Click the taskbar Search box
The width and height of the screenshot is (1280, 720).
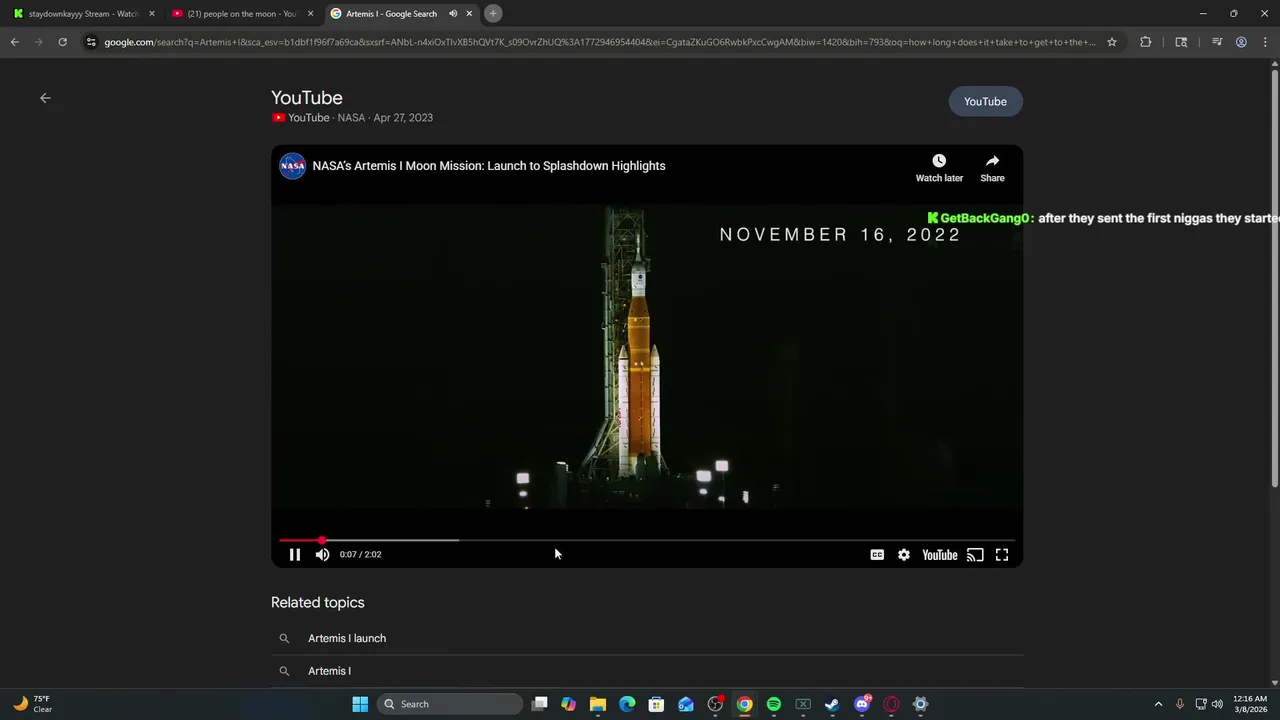click(x=449, y=704)
